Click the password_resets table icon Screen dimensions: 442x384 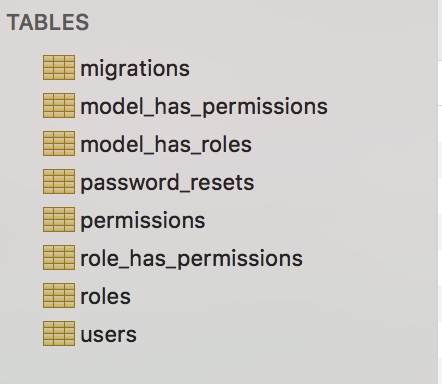pyautogui.click(x=59, y=182)
